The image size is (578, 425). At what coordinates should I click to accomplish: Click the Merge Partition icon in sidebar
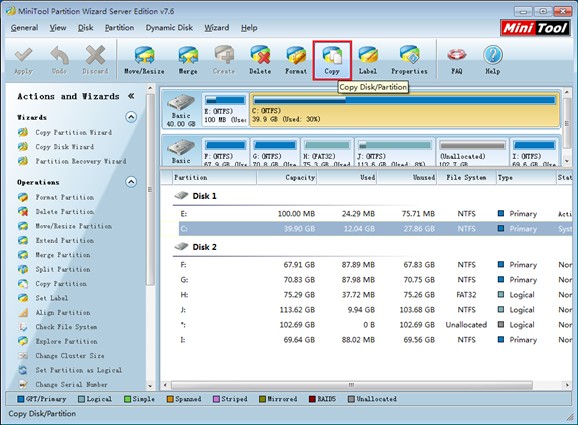[23, 255]
